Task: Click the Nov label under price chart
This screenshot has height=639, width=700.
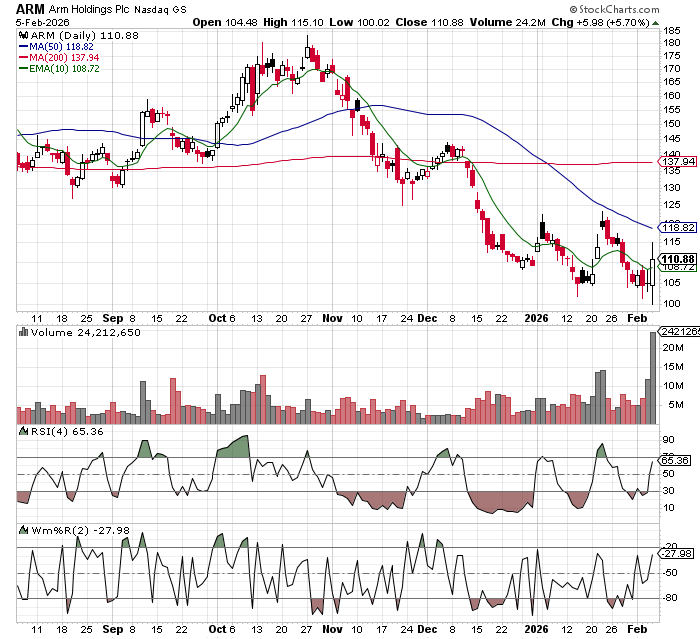Action: (x=332, y=318)
